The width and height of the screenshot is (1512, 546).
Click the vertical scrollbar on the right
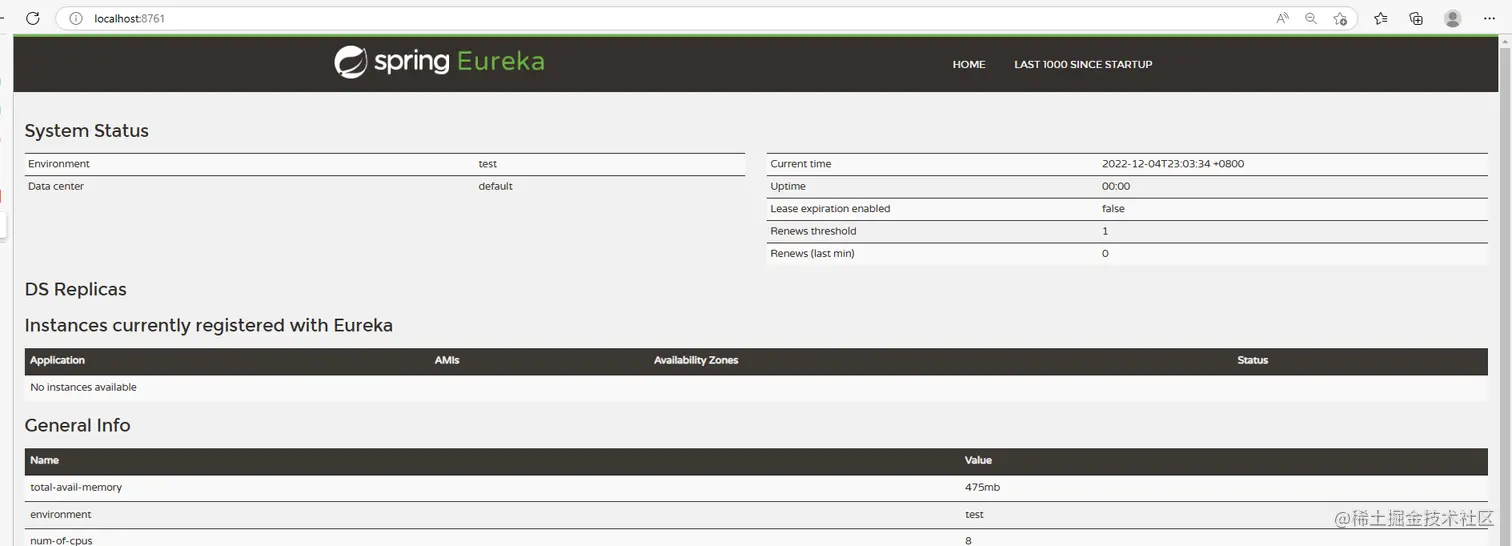[1505, 291]
